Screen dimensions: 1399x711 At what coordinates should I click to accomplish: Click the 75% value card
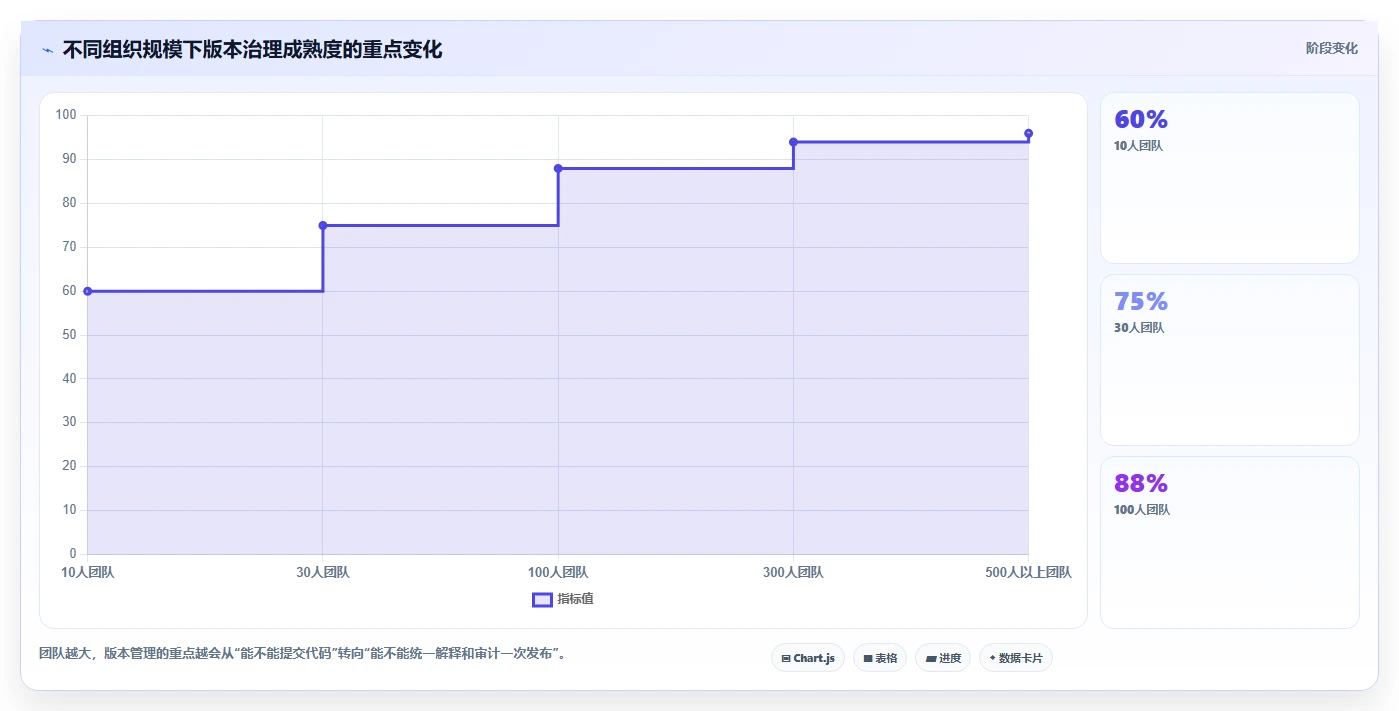pos(1230,360)
